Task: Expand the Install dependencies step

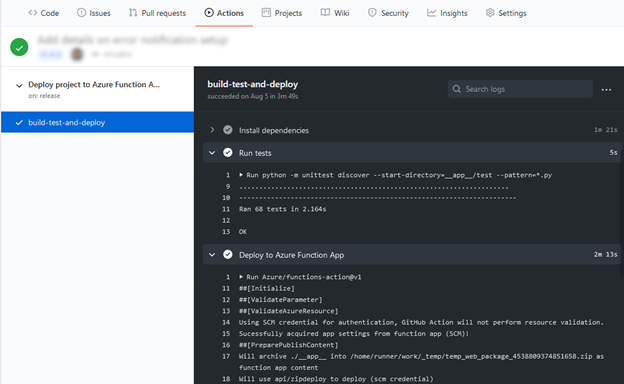Action: [x=212, y=130]
